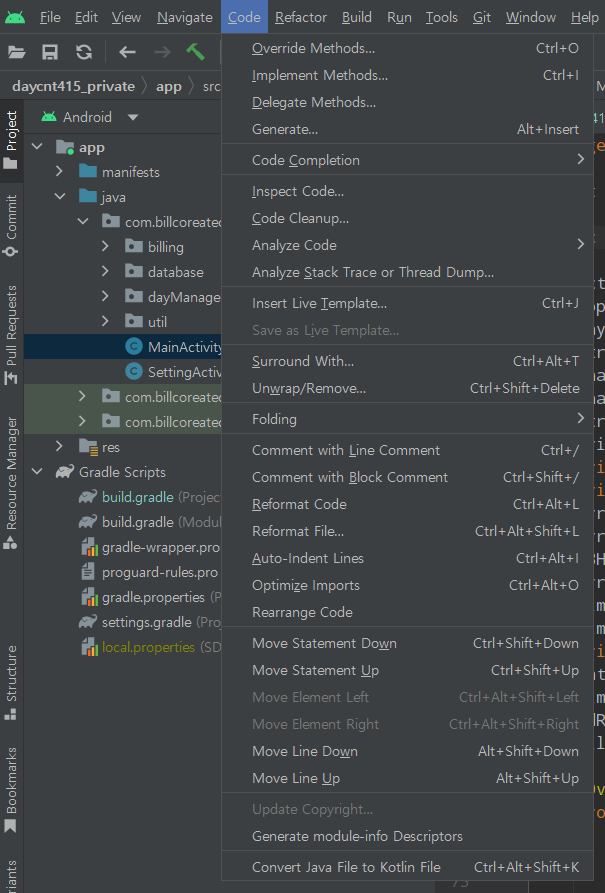This screenshot has height=893, width=605.
Task: Open the Build menu
Action: point(357,18)
